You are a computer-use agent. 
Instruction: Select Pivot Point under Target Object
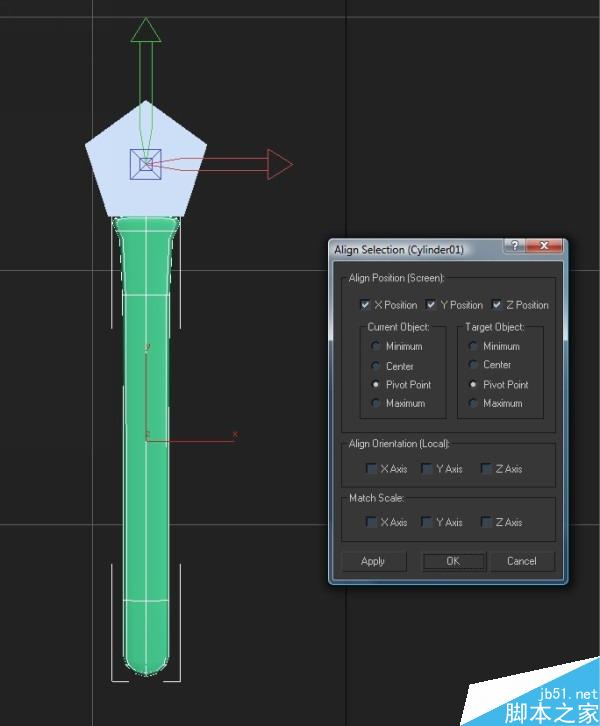[x=473, y=385]
